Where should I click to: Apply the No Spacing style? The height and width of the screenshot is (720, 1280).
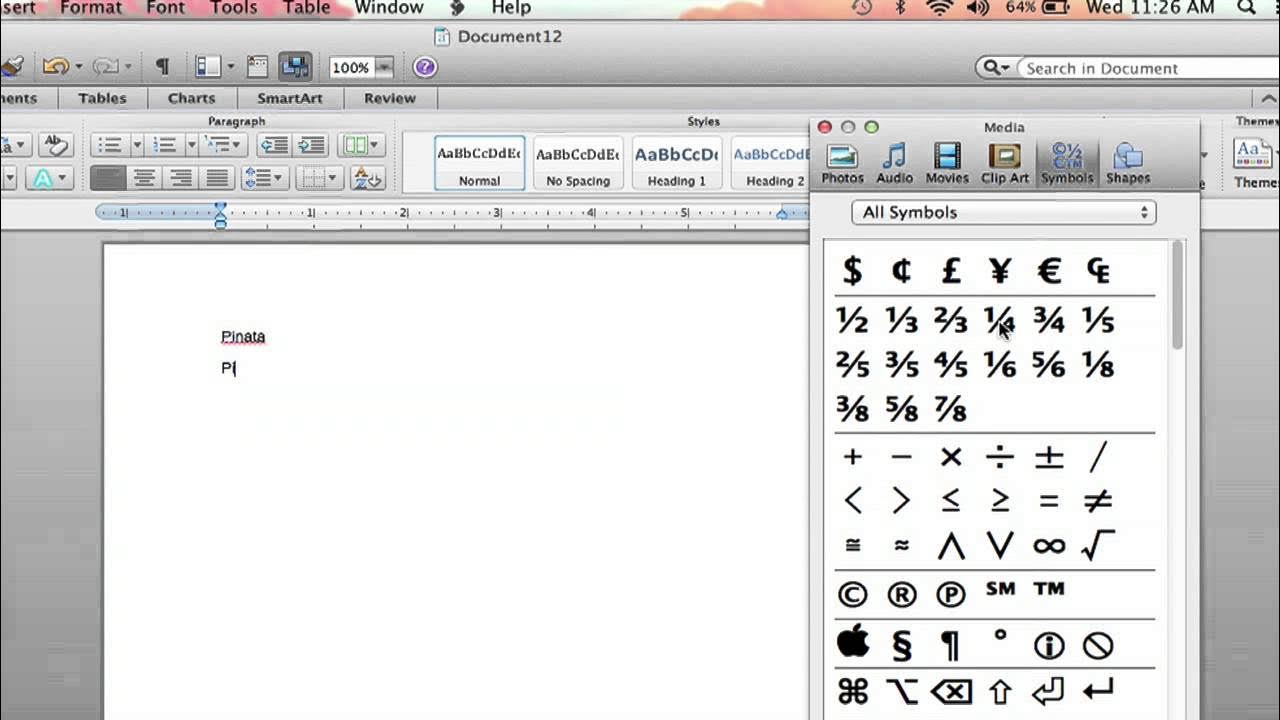pyautogui.click(x=578, y=163)
